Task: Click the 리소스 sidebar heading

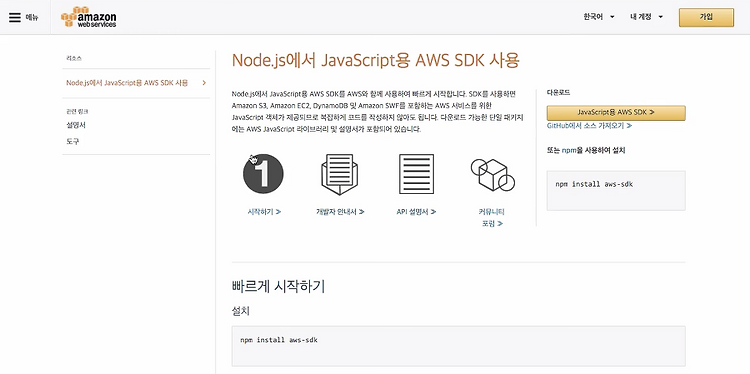Action: (74, 58)
